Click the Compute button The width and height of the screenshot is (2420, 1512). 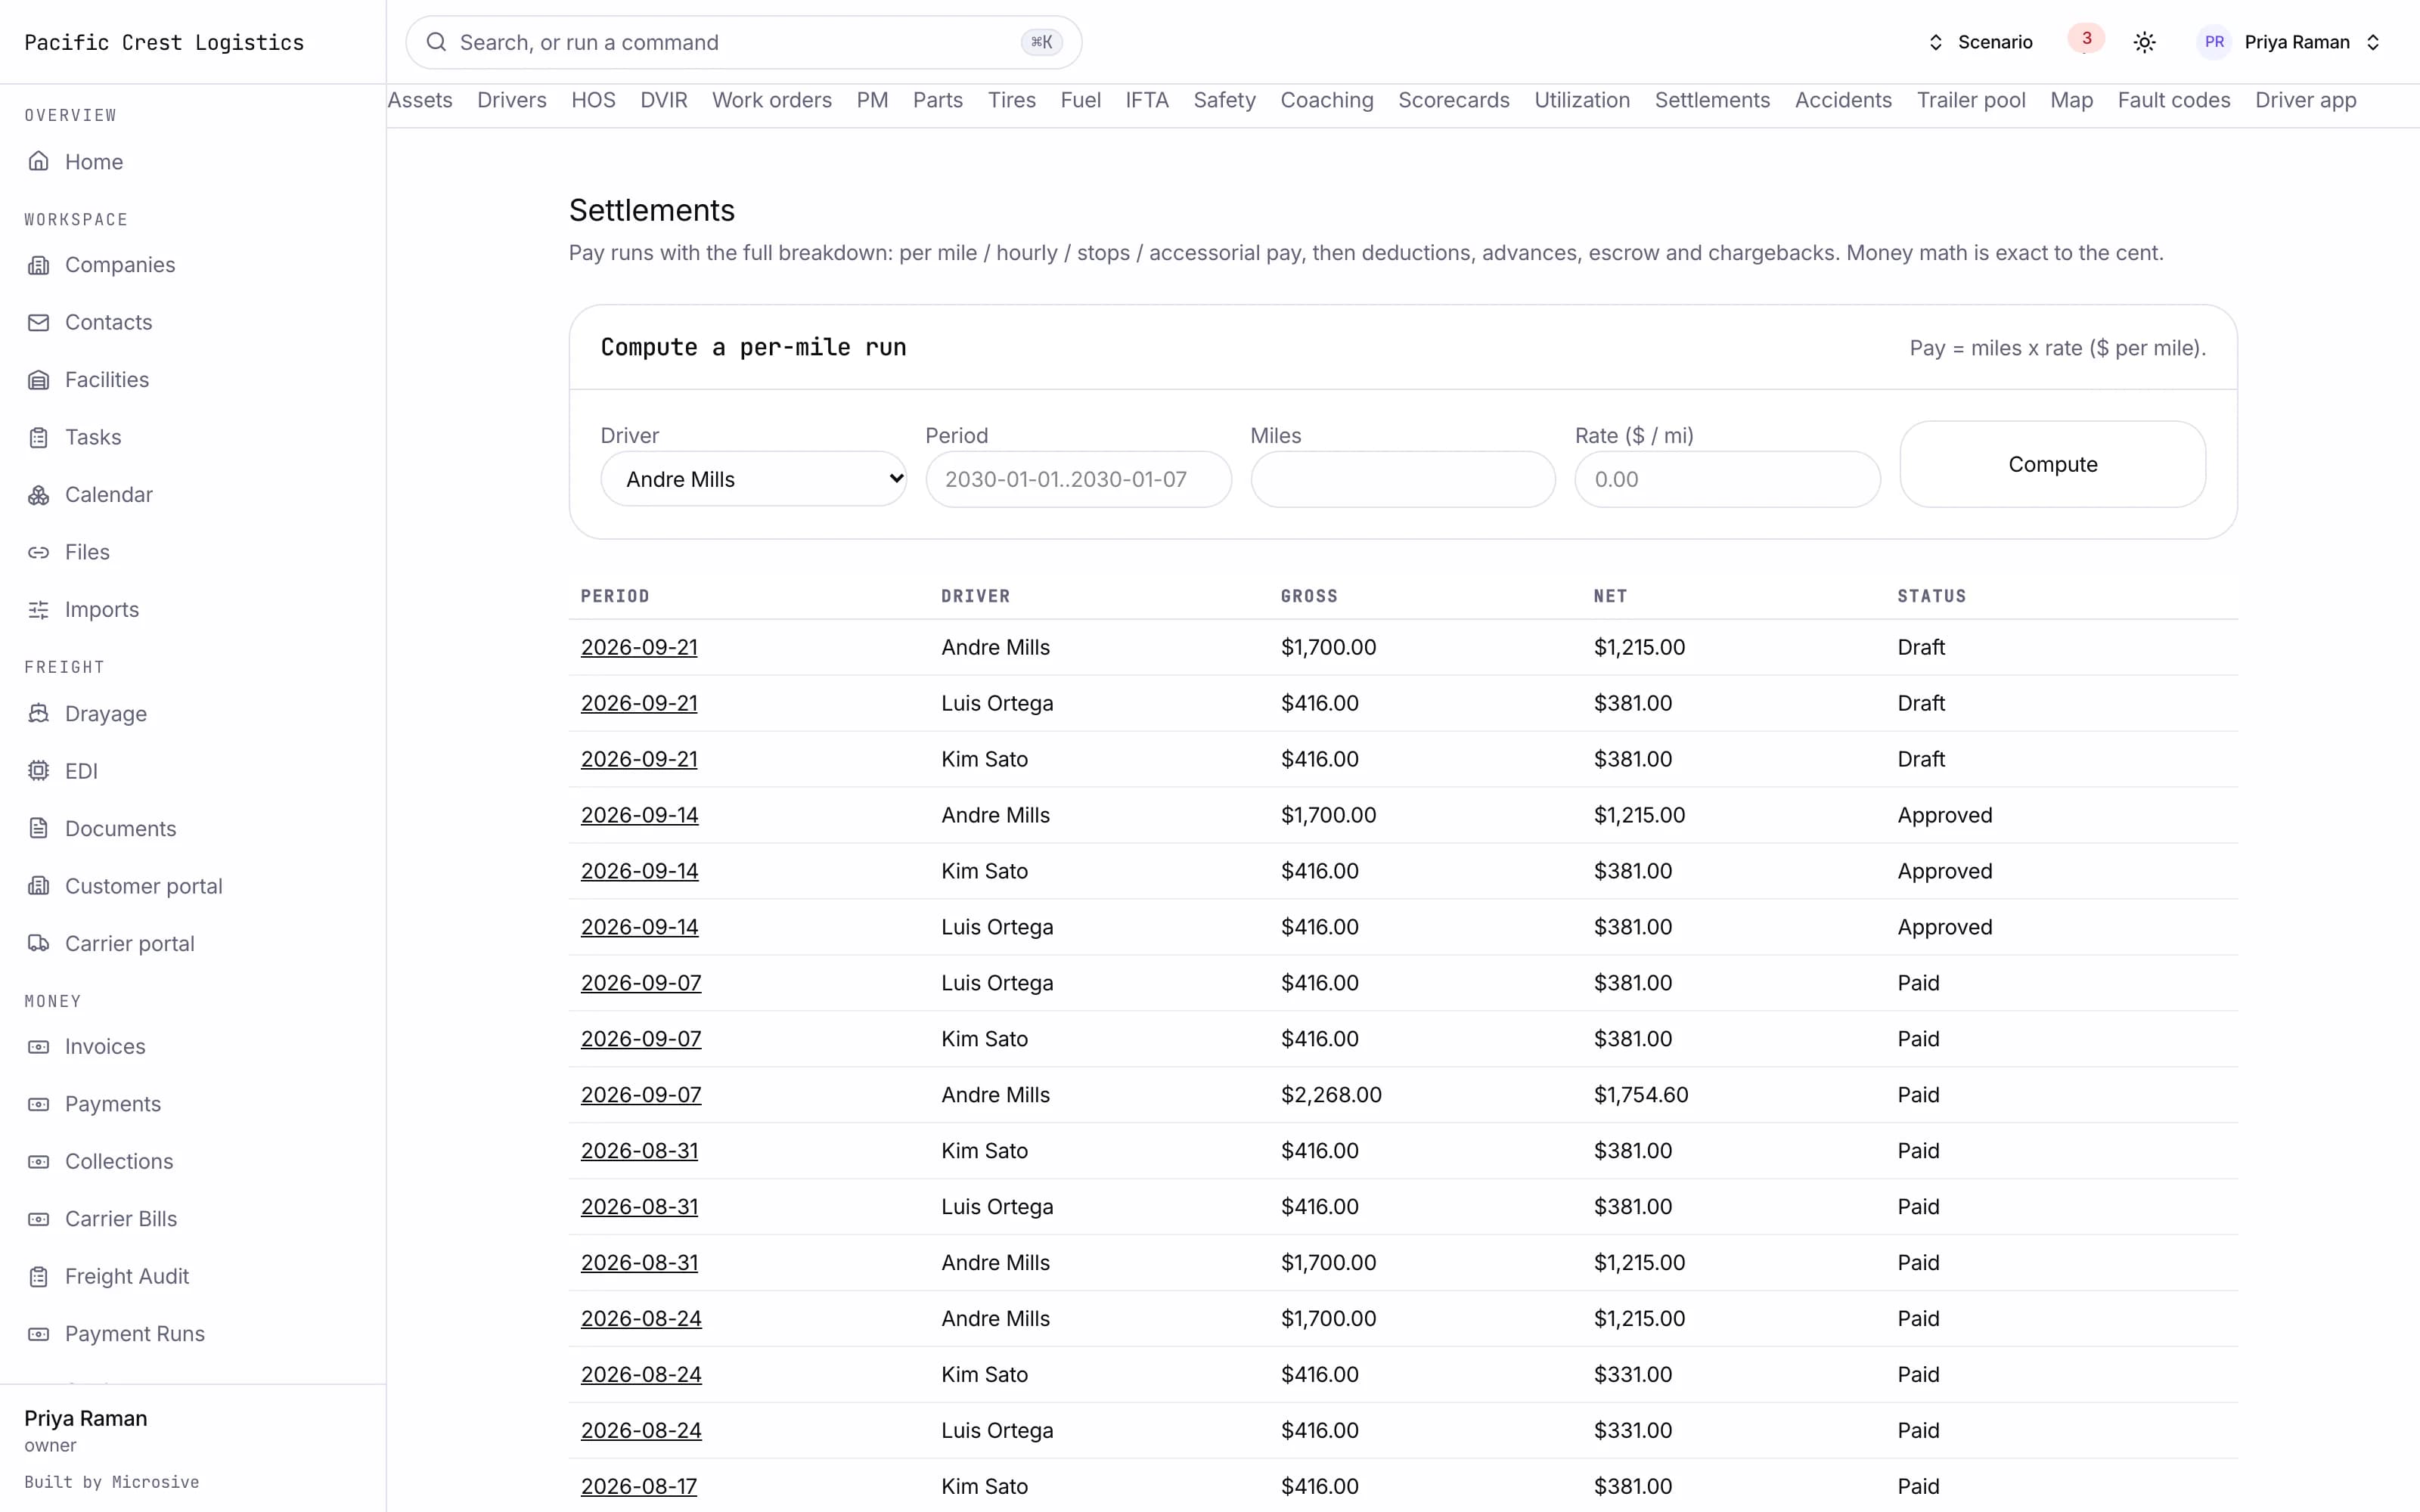click(2052, 464)
